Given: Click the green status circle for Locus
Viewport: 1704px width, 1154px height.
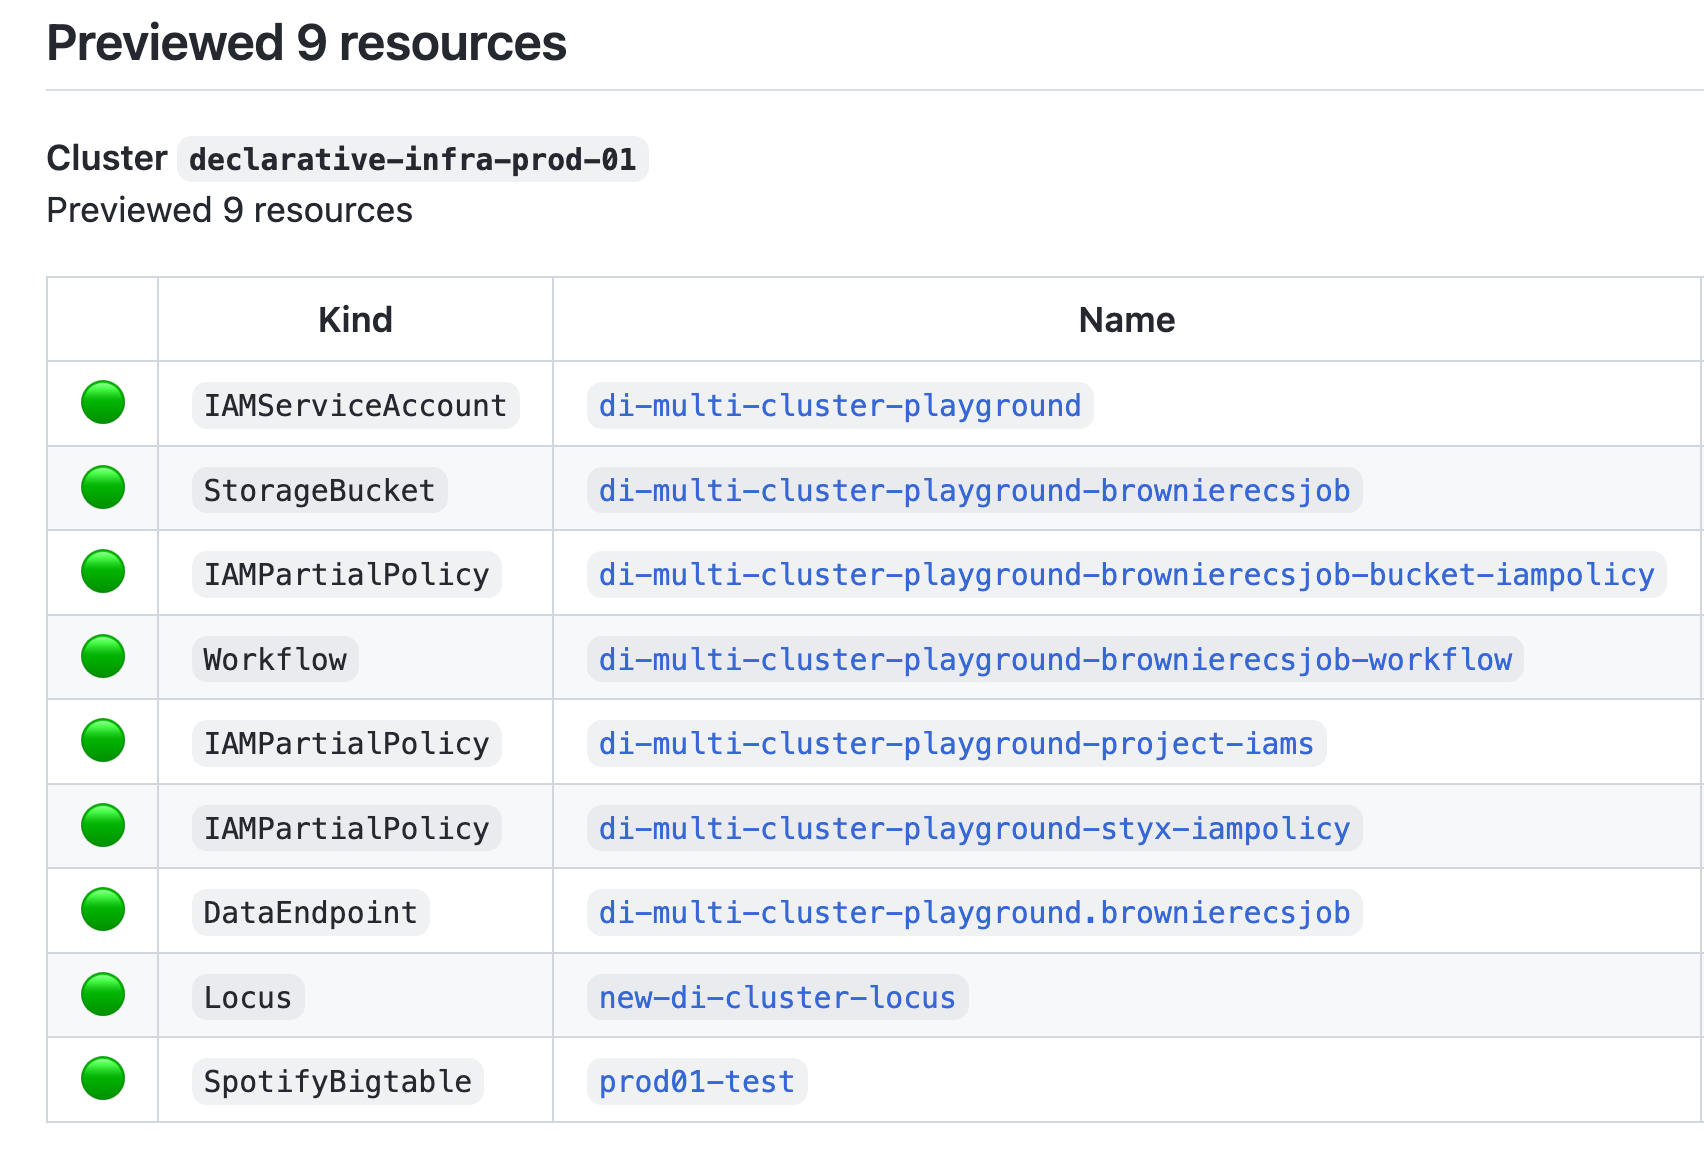Looking at the screenshot, I should [103, 995].
